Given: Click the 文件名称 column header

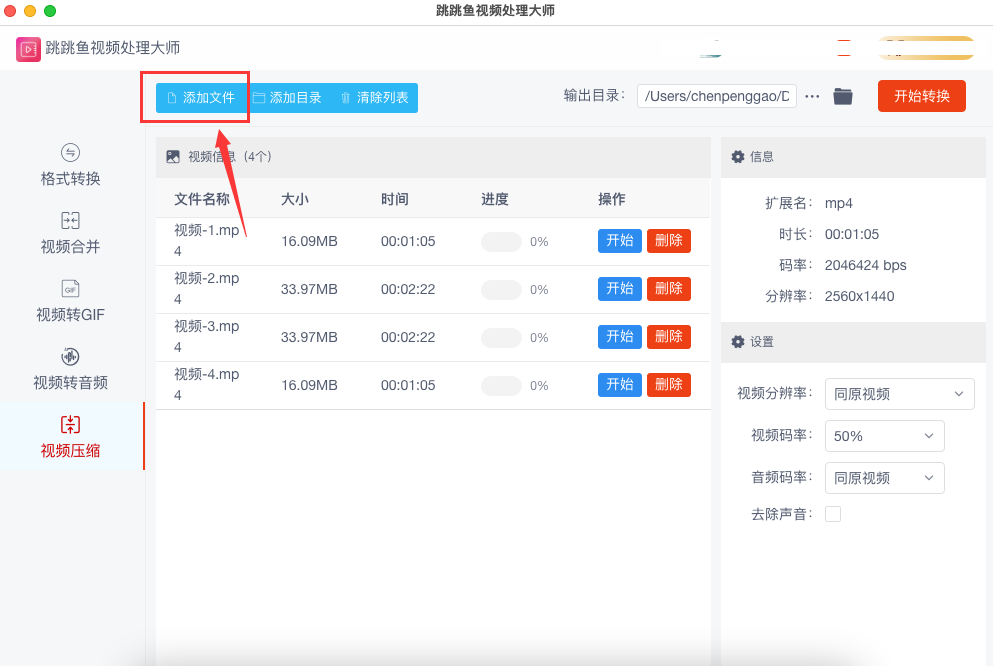Looking at the screenshot, I should [202, 199].
